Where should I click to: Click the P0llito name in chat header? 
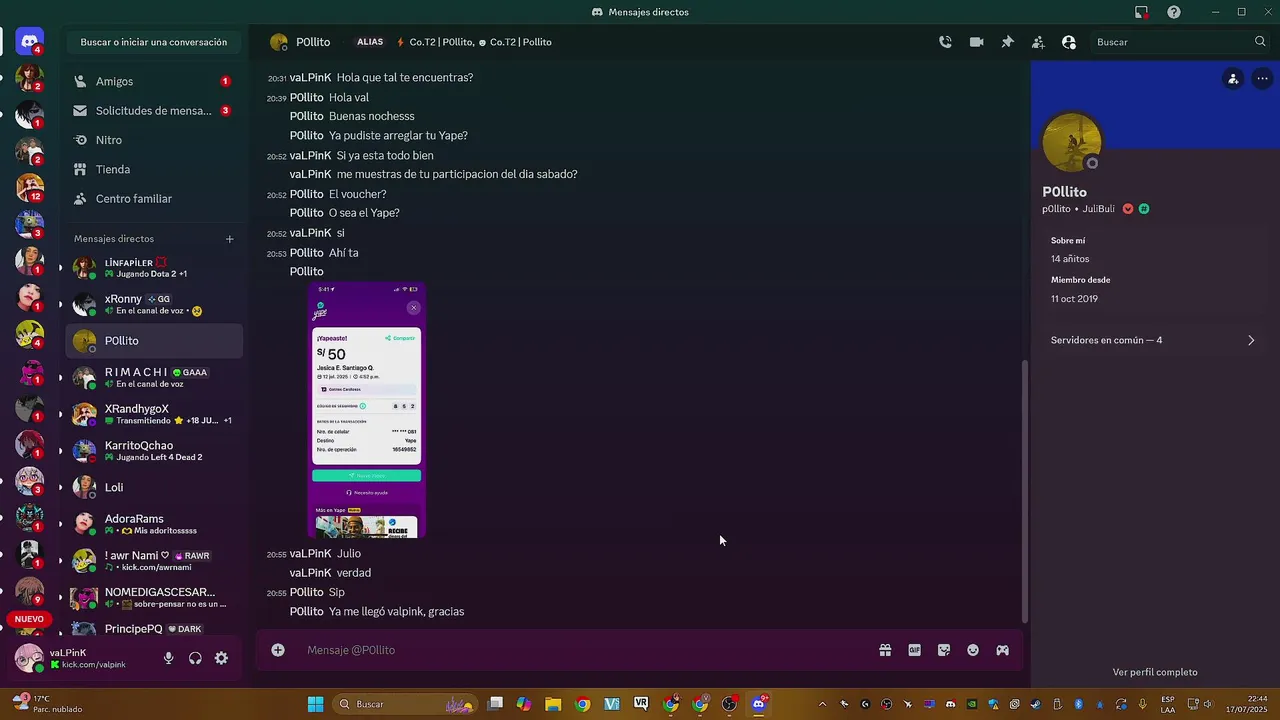(x=313, y=42)
